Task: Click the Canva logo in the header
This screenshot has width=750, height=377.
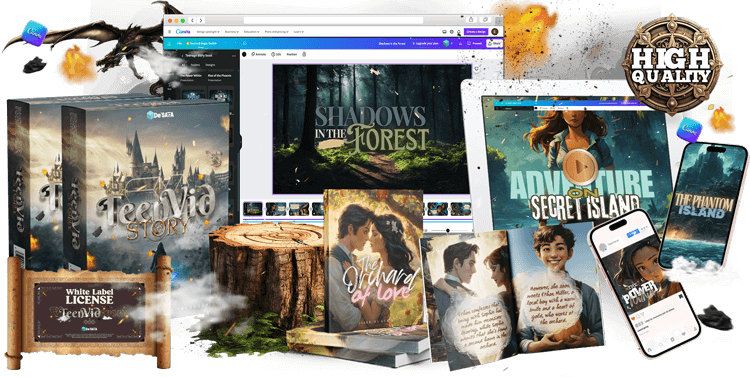Action: (183, 32)
